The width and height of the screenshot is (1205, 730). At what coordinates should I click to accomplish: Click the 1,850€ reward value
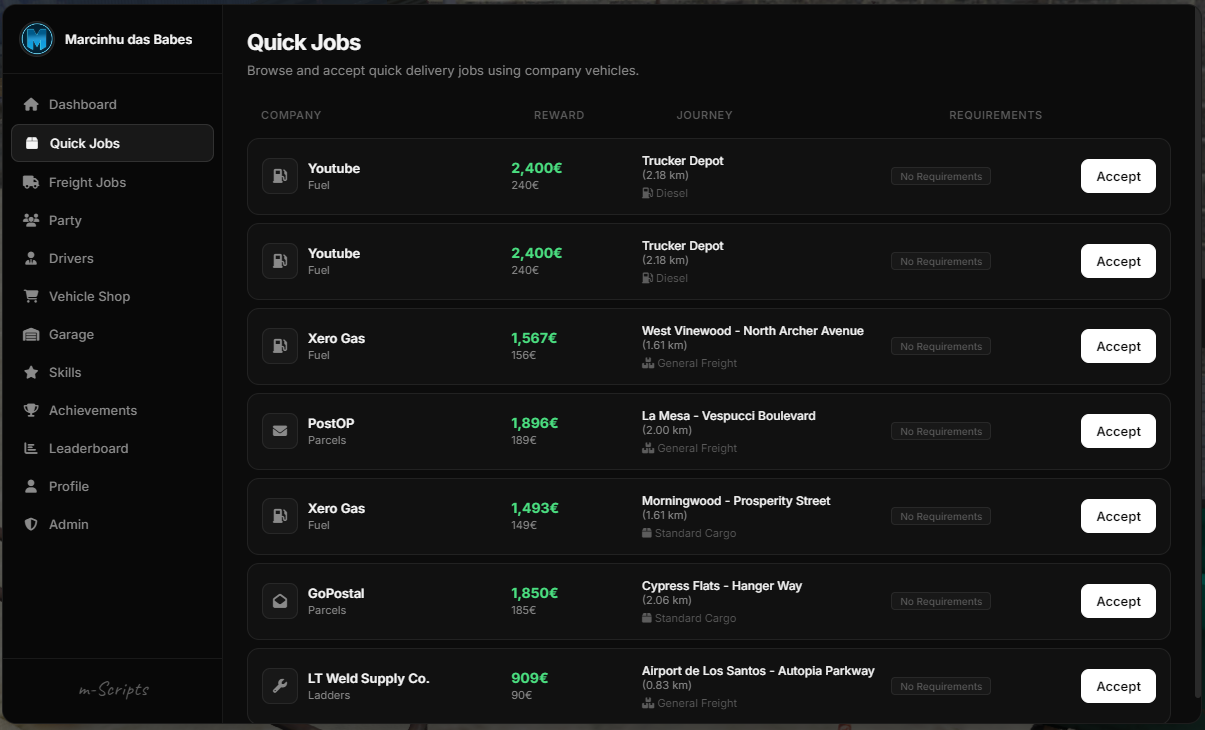point(535,593)
